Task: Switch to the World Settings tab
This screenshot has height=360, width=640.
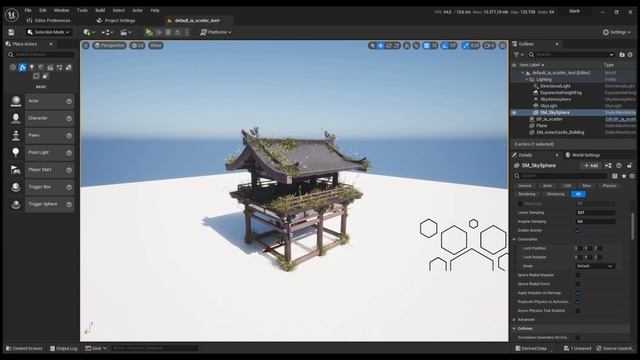Action: (582, 155)
